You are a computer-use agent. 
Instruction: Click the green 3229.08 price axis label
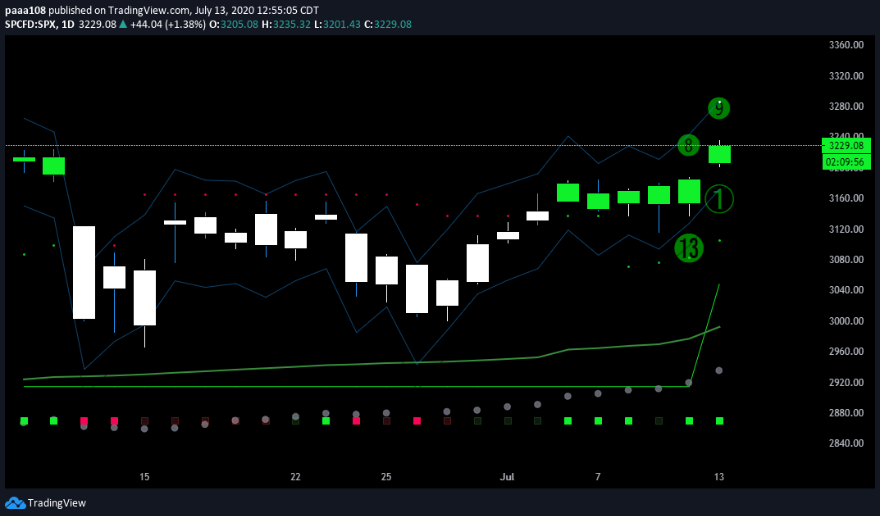[x=846, y=145]
